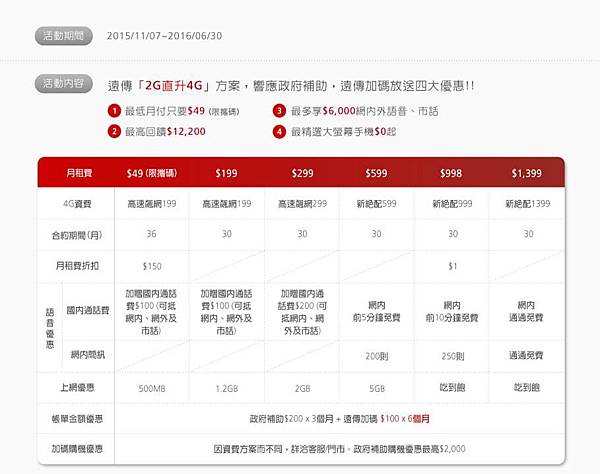Select the $1,399 column header
600x474 pixels.
527,173
